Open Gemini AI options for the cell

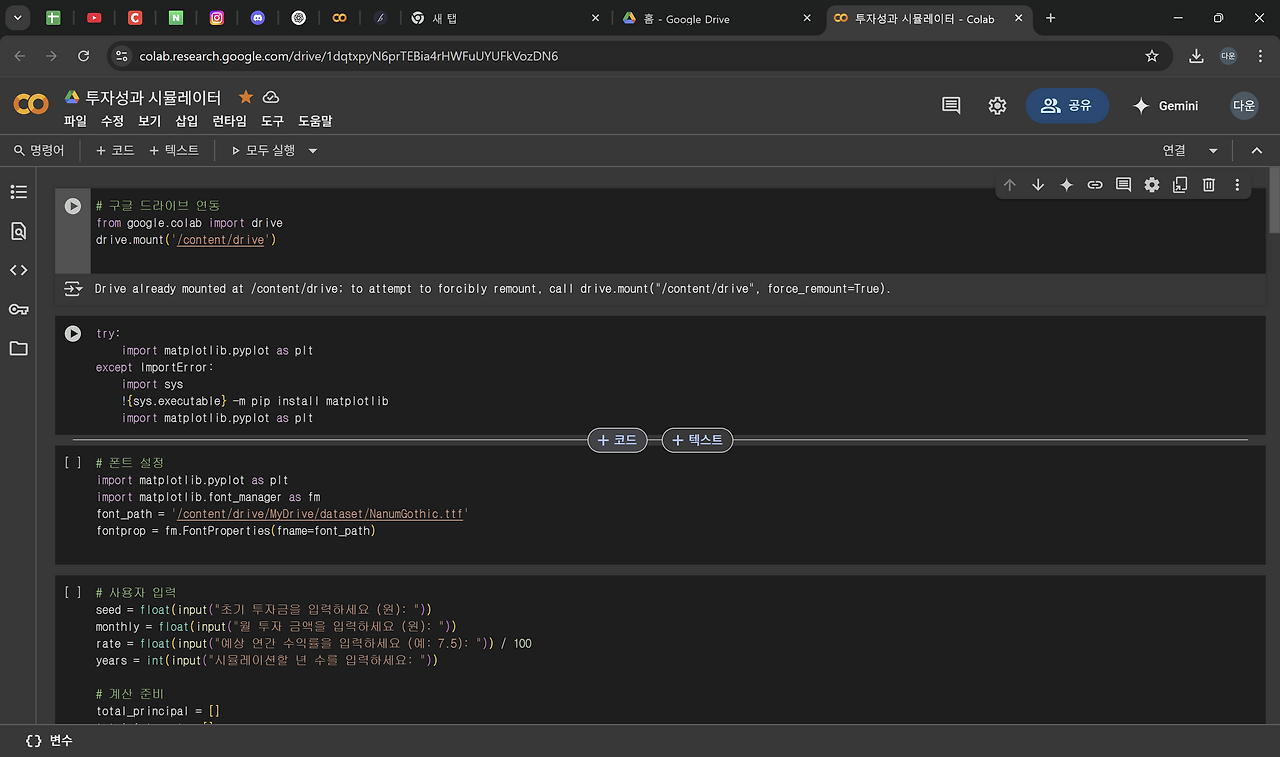pos(1066,185)
